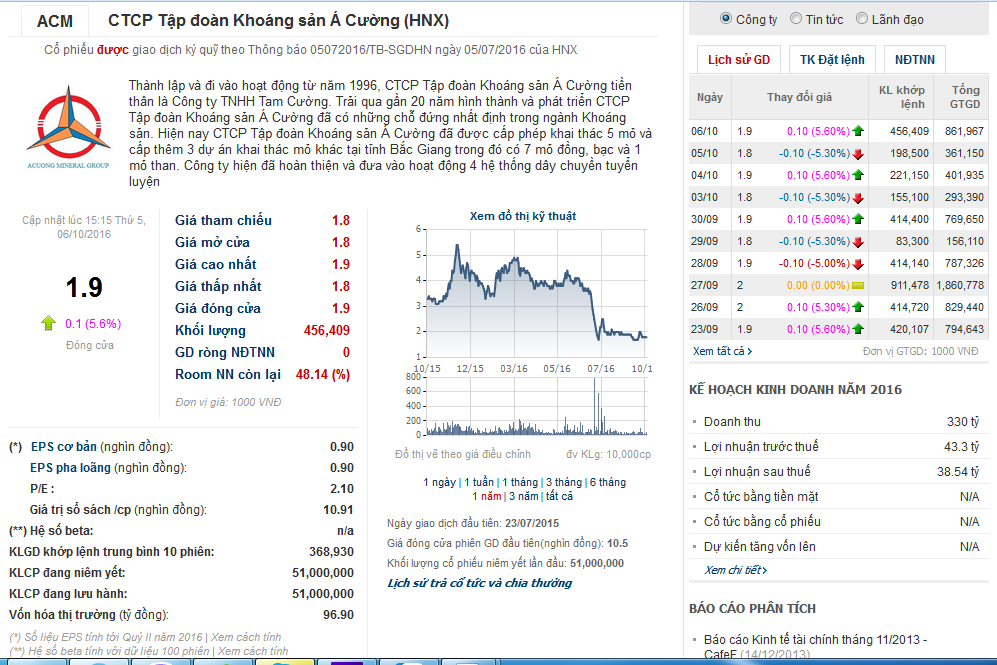Click the KLCP đang niêm yết value 51,000,000
The height and width of the screenshot is (665, 997).
323,573
